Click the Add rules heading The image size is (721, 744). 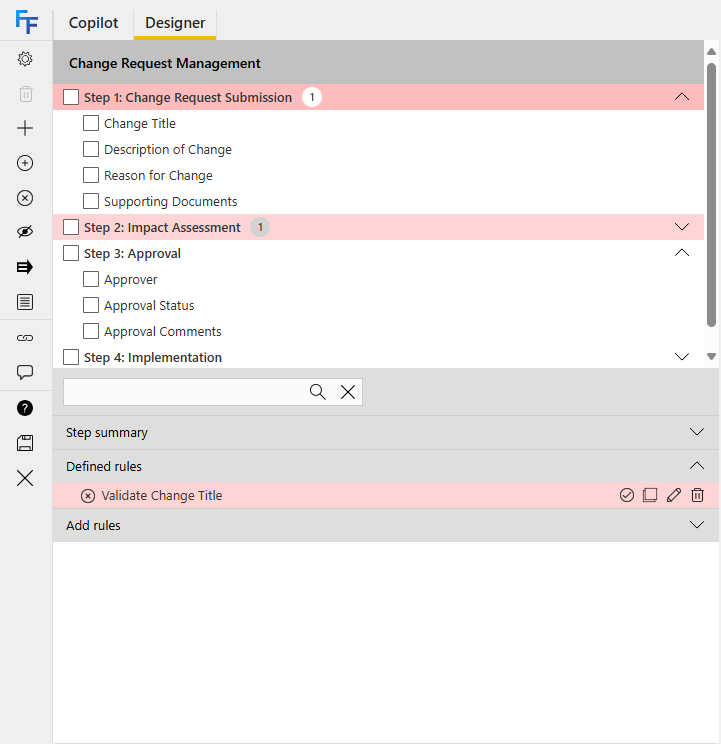coord(93,526)
